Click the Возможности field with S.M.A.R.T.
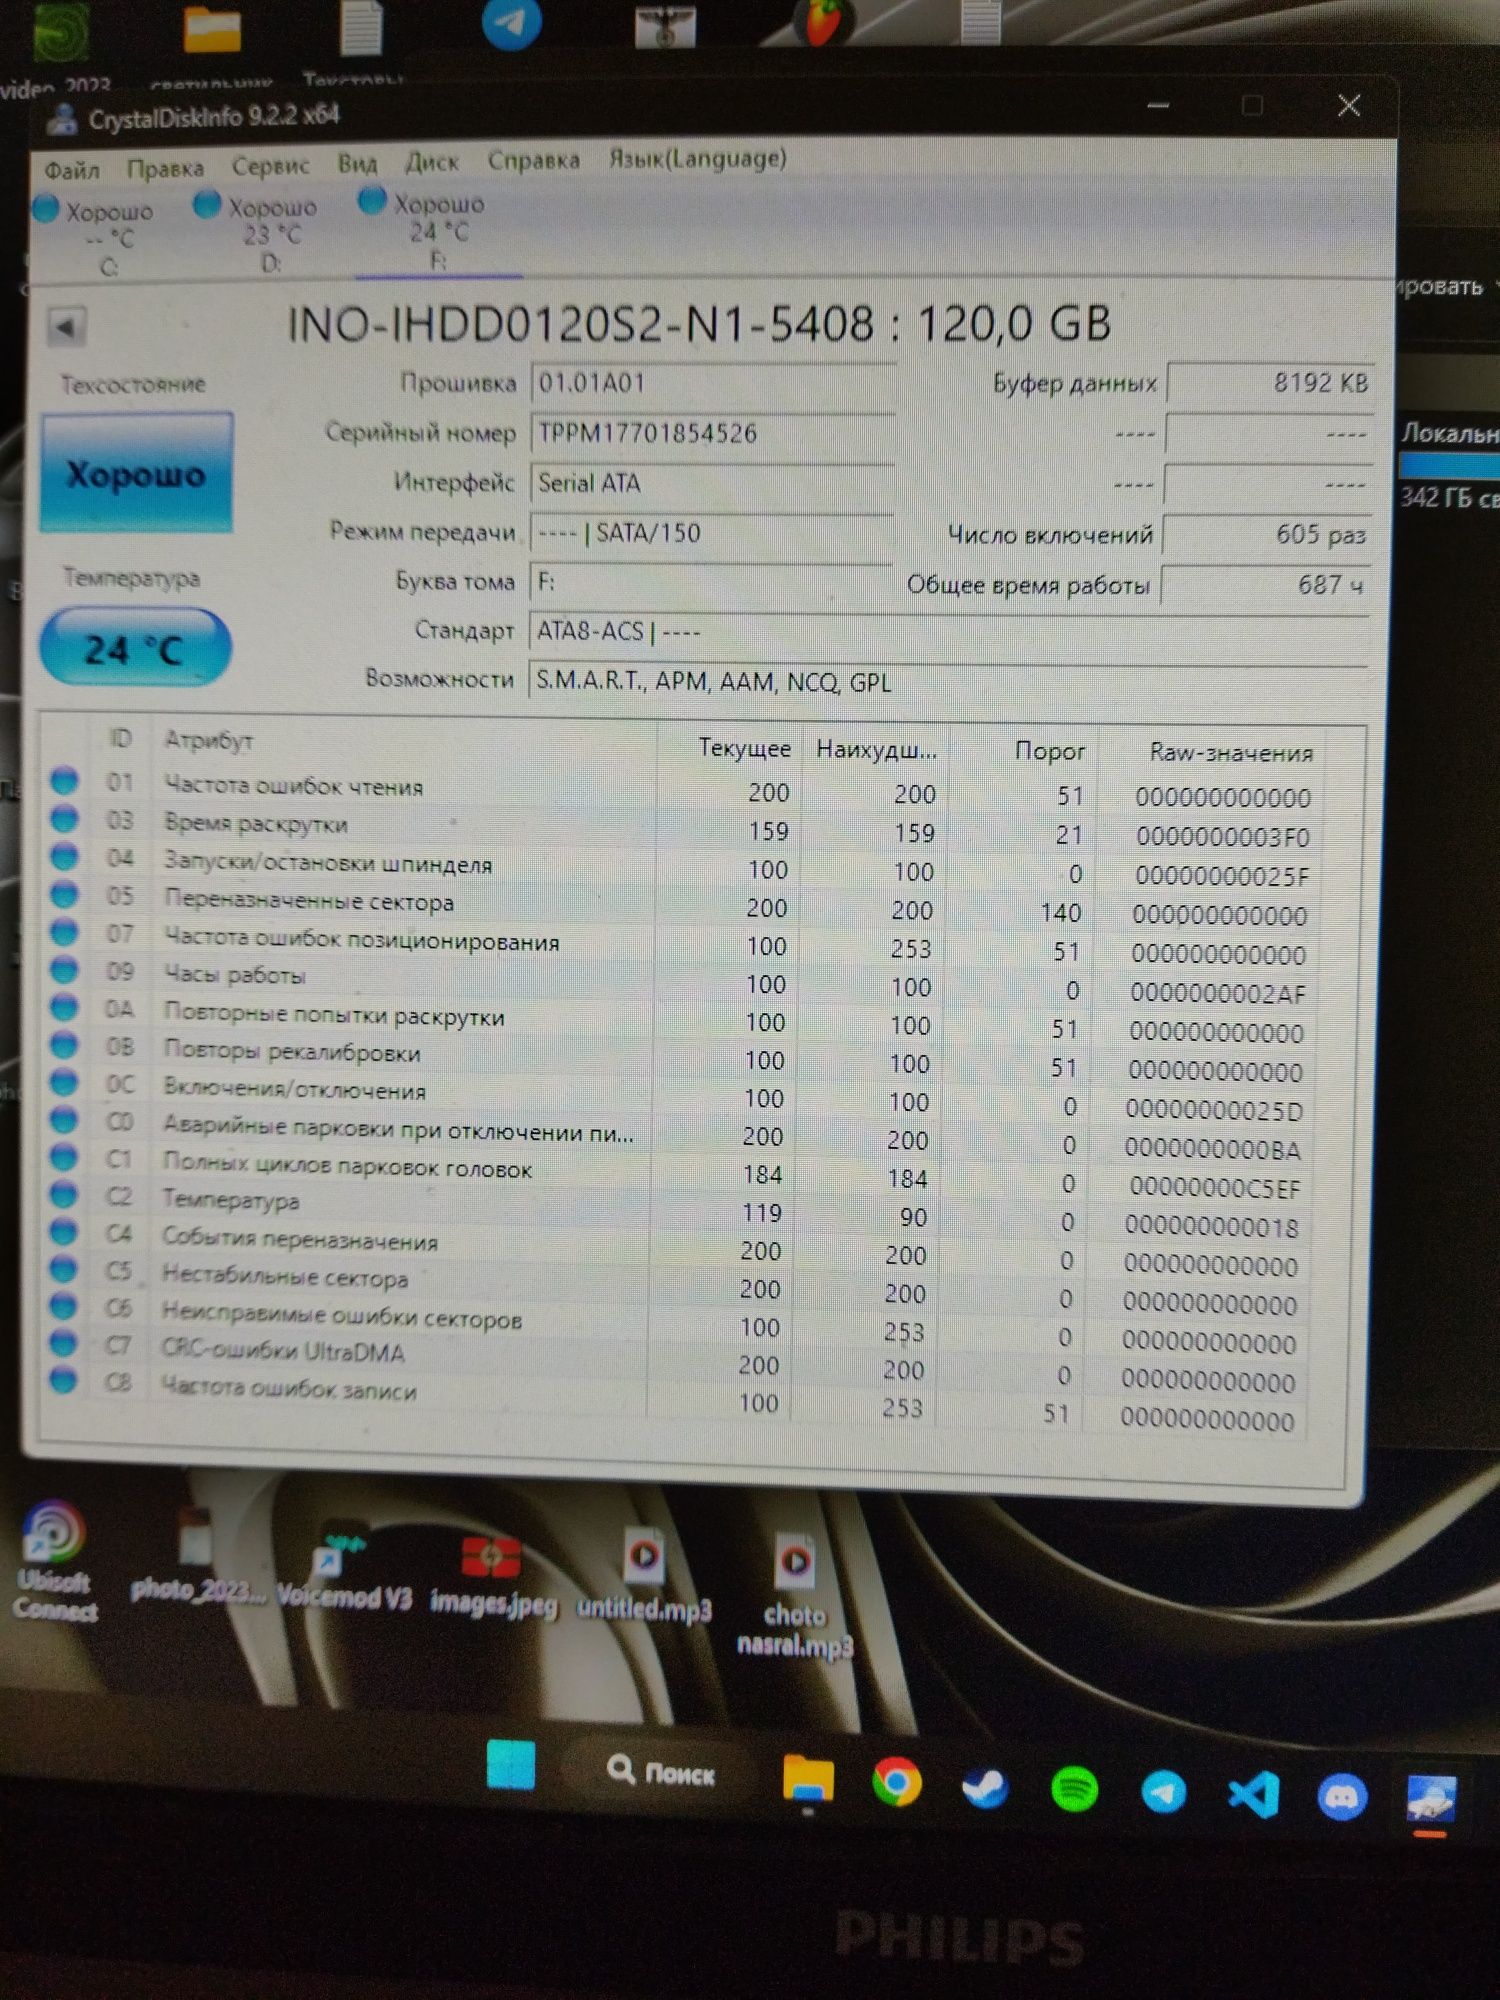The width and height of the screenshot is (1500, 2000). point(947,682)
